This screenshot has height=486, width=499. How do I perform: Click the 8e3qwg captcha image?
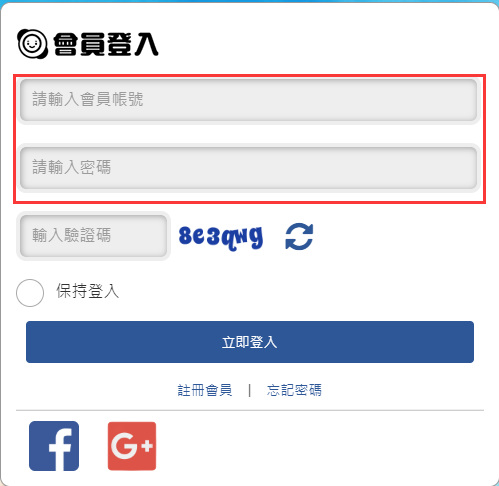221,237
